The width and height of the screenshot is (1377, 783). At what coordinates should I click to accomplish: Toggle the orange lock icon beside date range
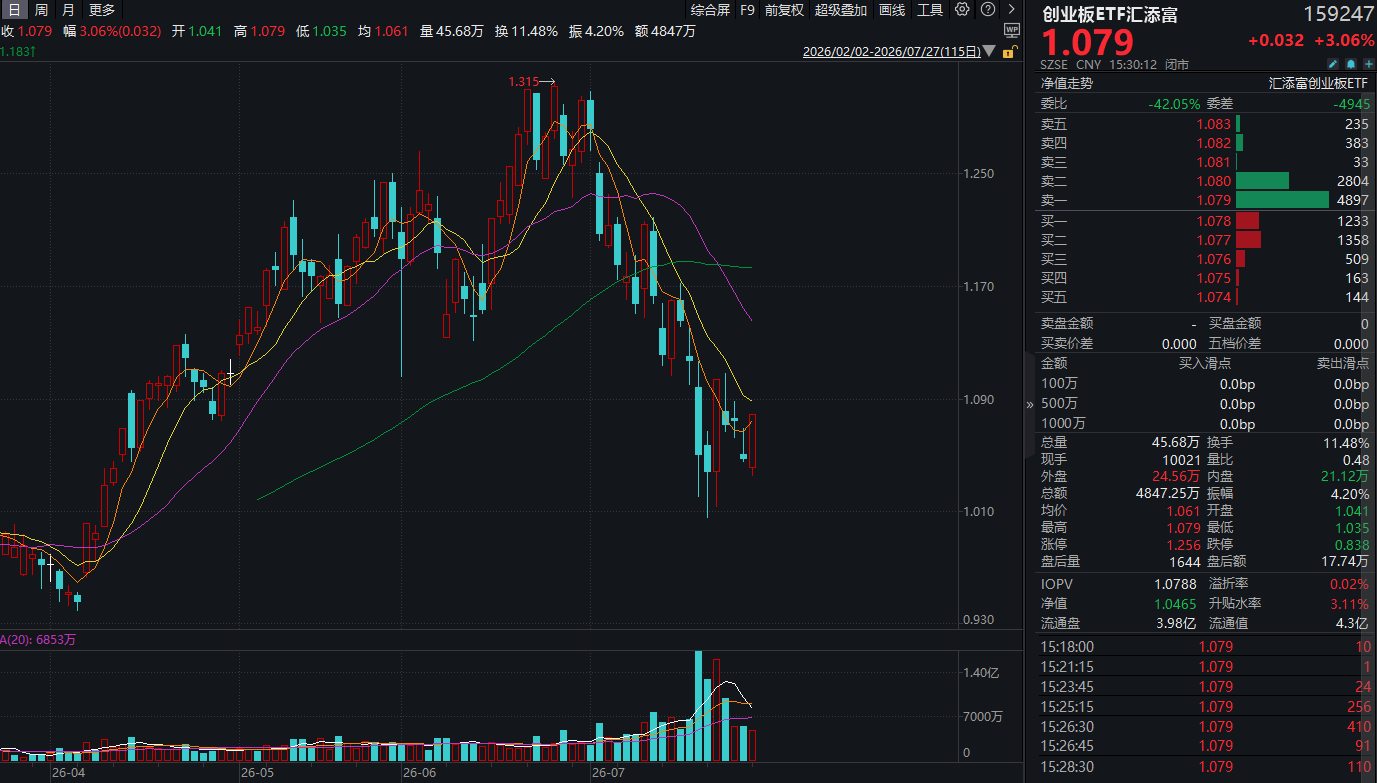(x=1010, y=51)
